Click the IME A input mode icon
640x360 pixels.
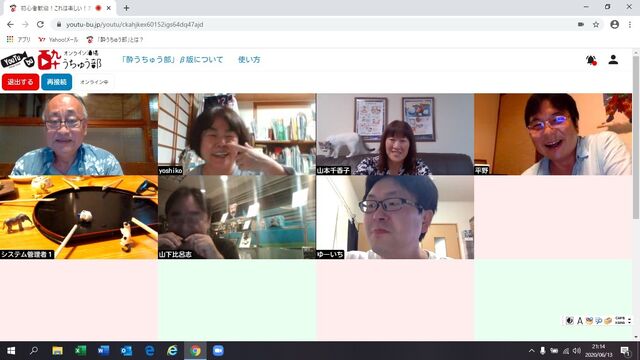[x=580, y=321]
